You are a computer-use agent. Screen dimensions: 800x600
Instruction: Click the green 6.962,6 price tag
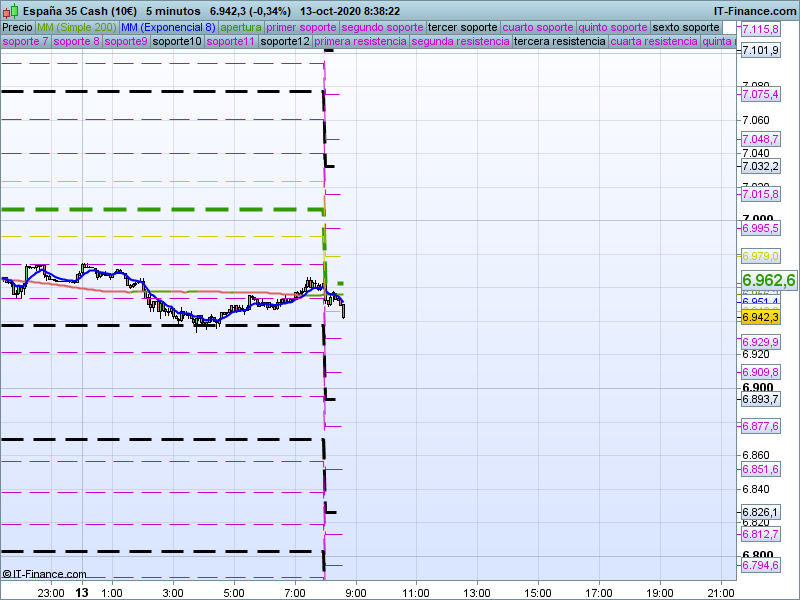(768, 280)
